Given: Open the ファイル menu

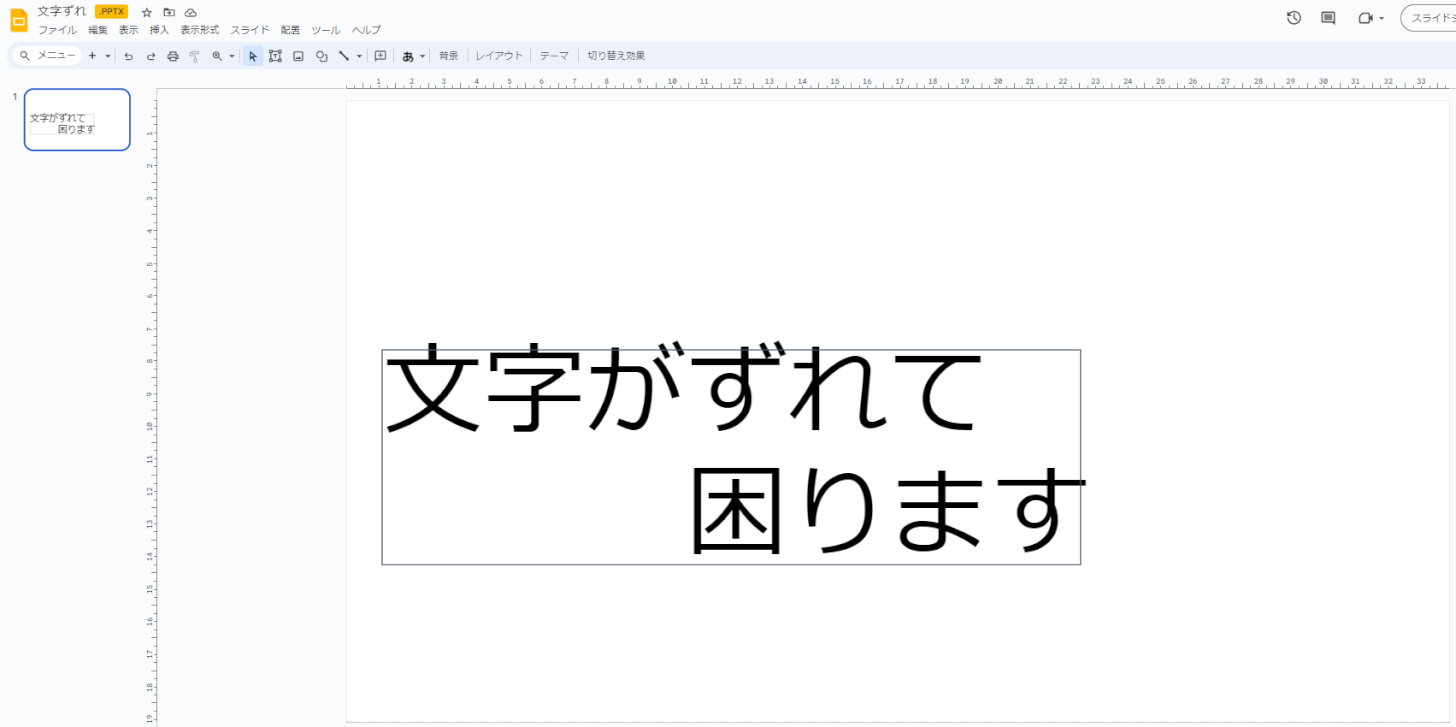Looking at the screenshot, I should [x=57, y=30].
